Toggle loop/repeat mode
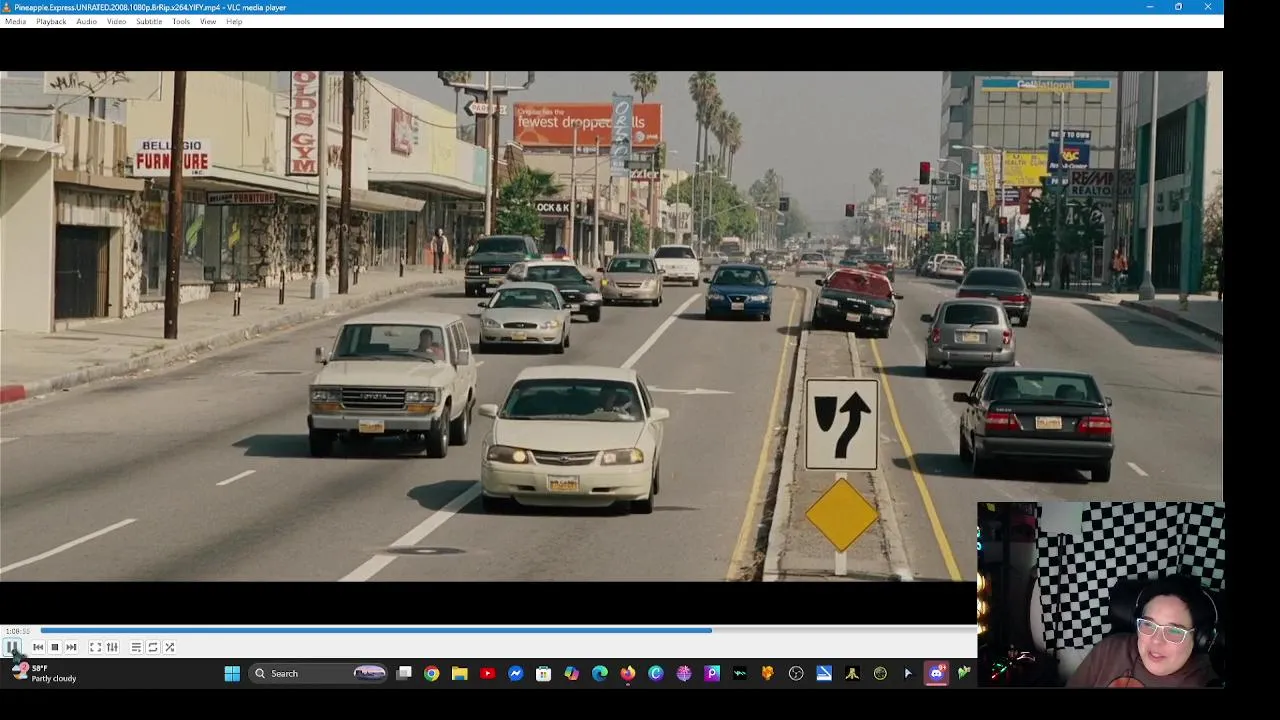This screenshot has height=720, width=1280. (x=153, y=647)
